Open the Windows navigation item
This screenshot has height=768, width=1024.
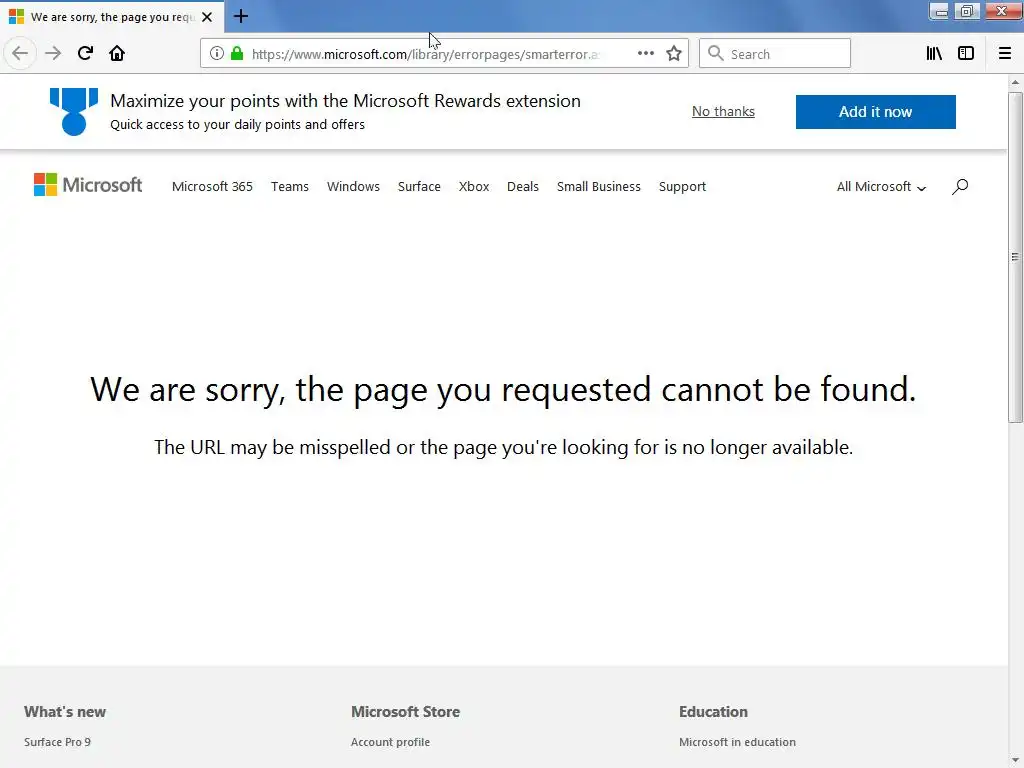pyautogui.click(x=353, y=187)
